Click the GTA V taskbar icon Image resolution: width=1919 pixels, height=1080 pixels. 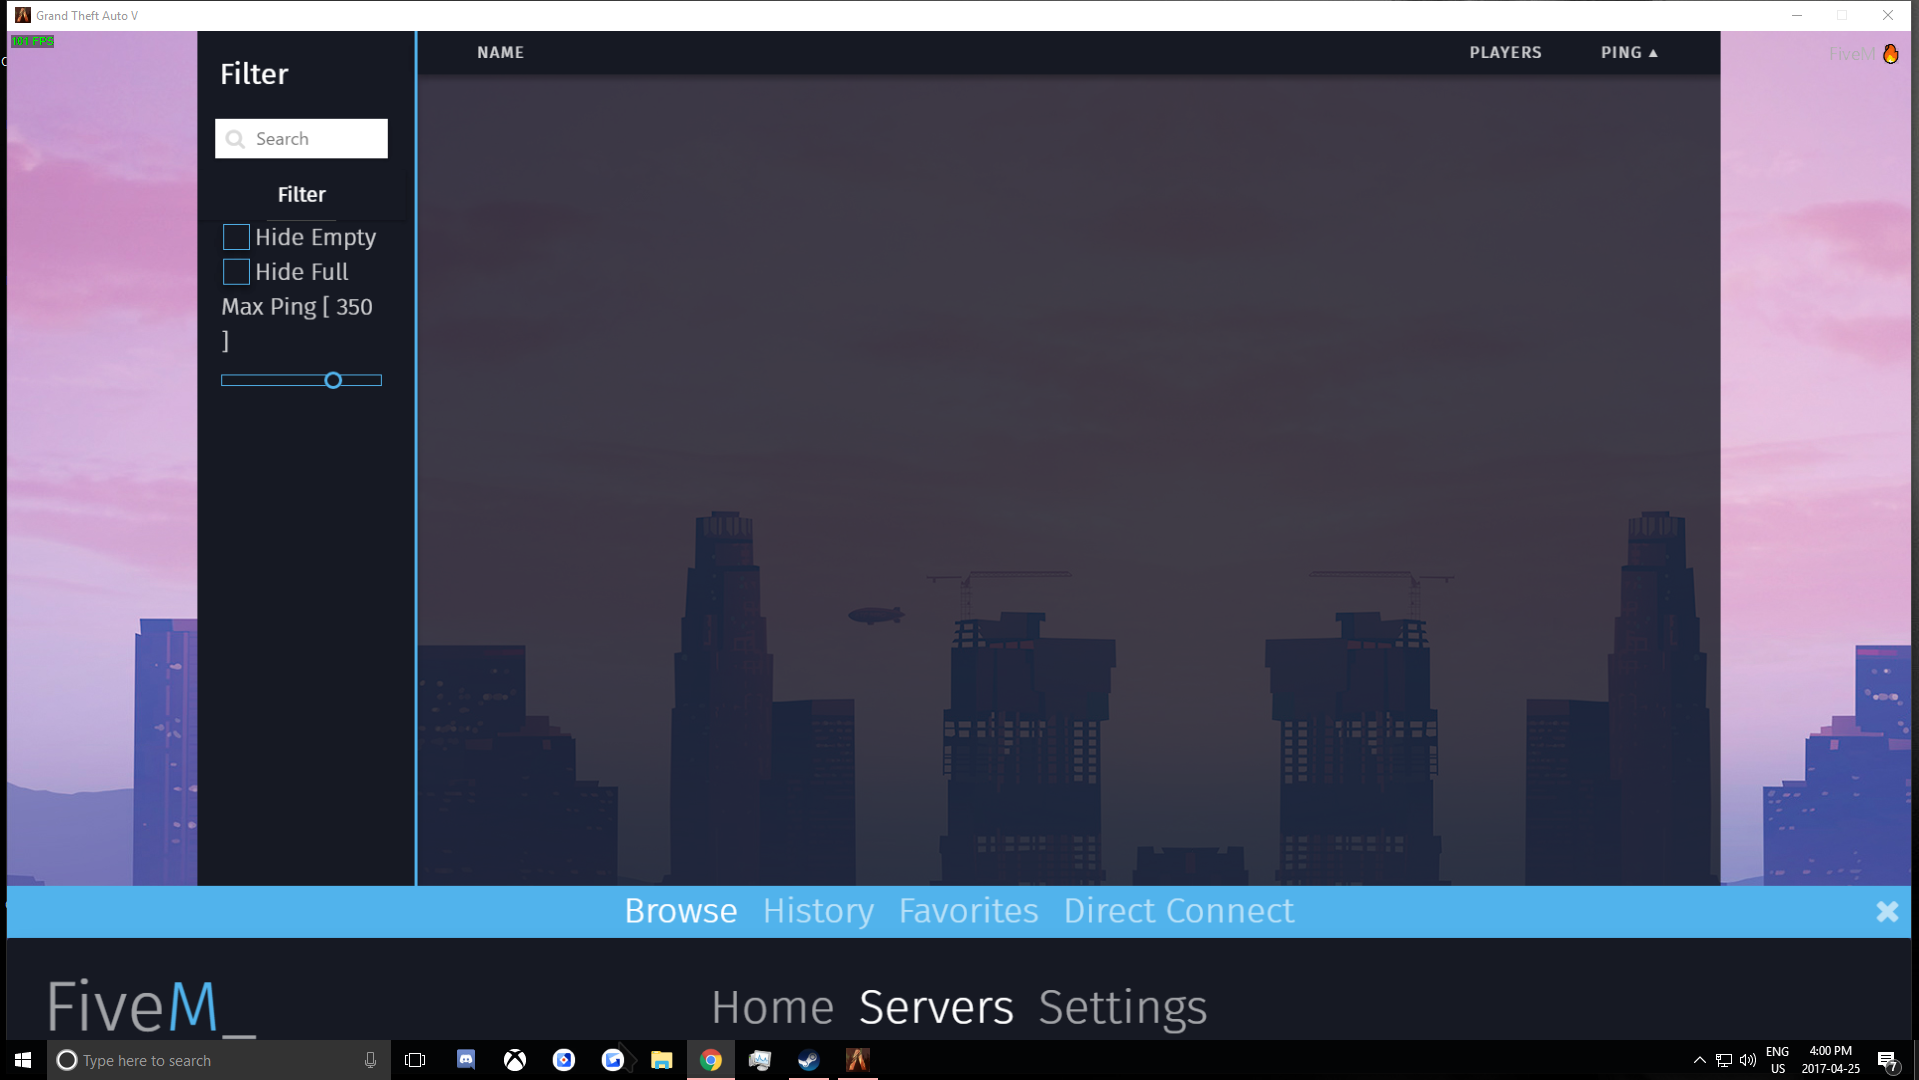tap(858, 1060)
